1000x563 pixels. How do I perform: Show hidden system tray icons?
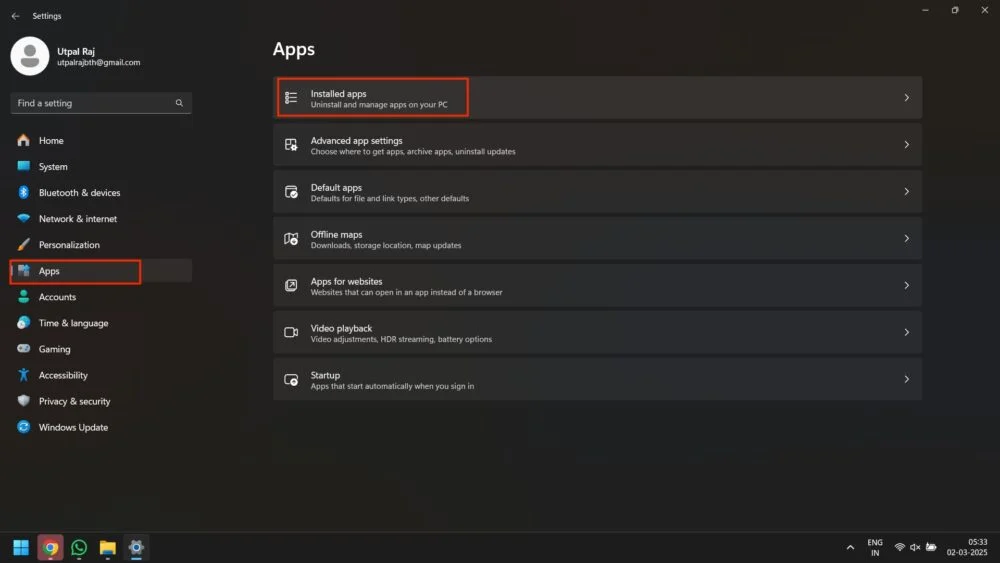click(850, 547)
